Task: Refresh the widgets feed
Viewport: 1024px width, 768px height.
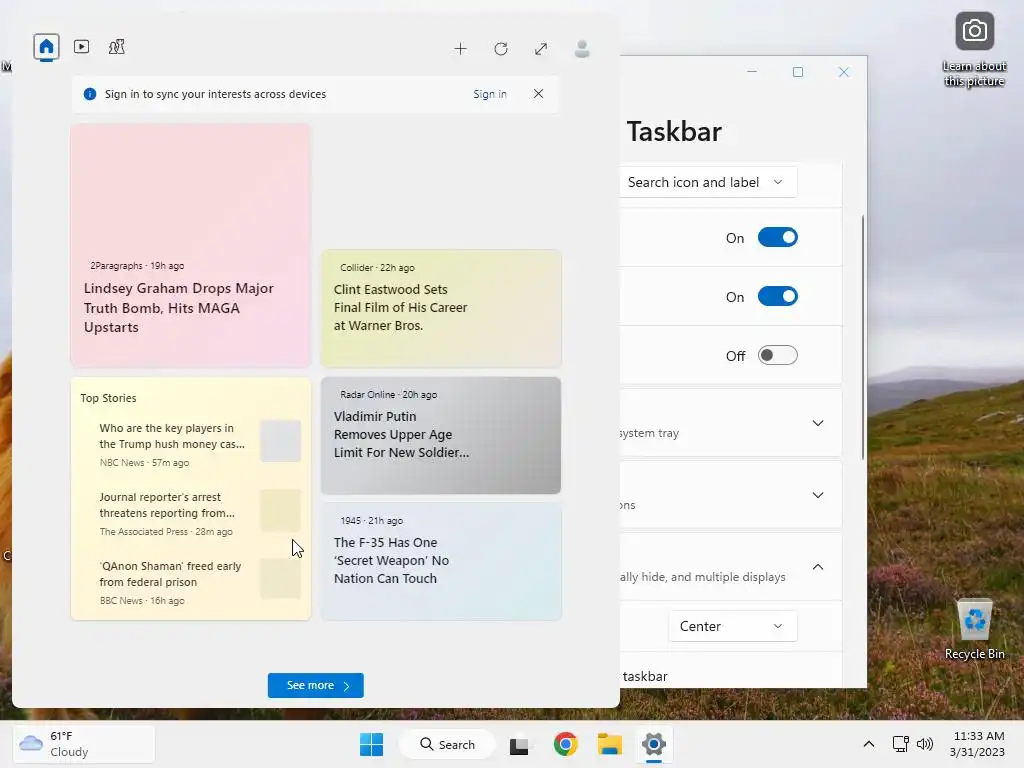Action: (x=501, y=49)
